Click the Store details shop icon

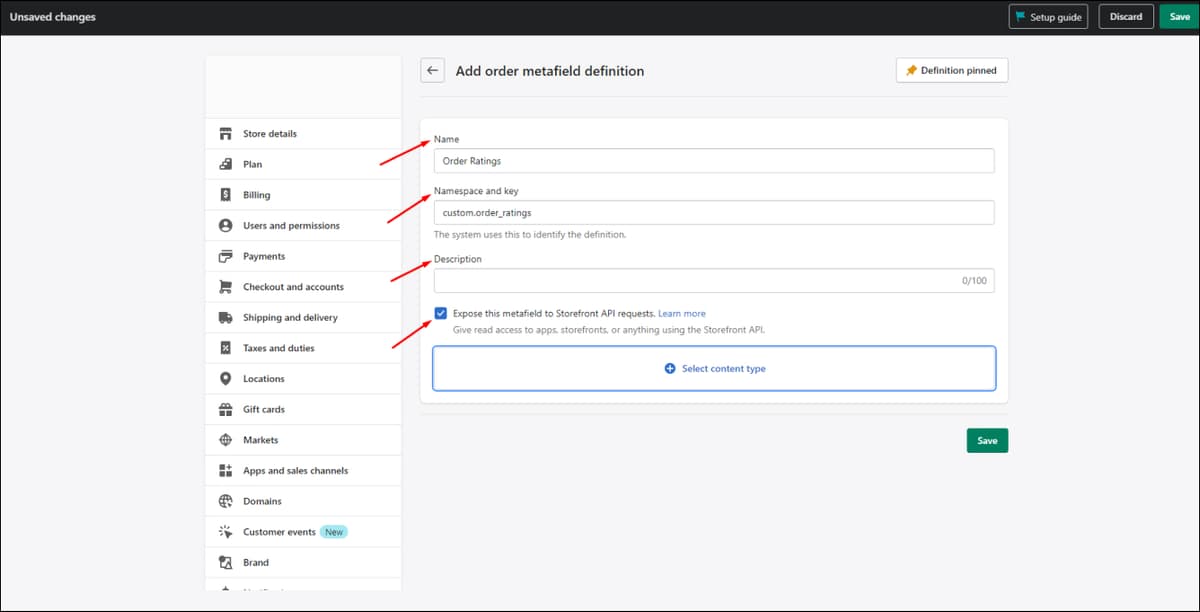(225, 134)
